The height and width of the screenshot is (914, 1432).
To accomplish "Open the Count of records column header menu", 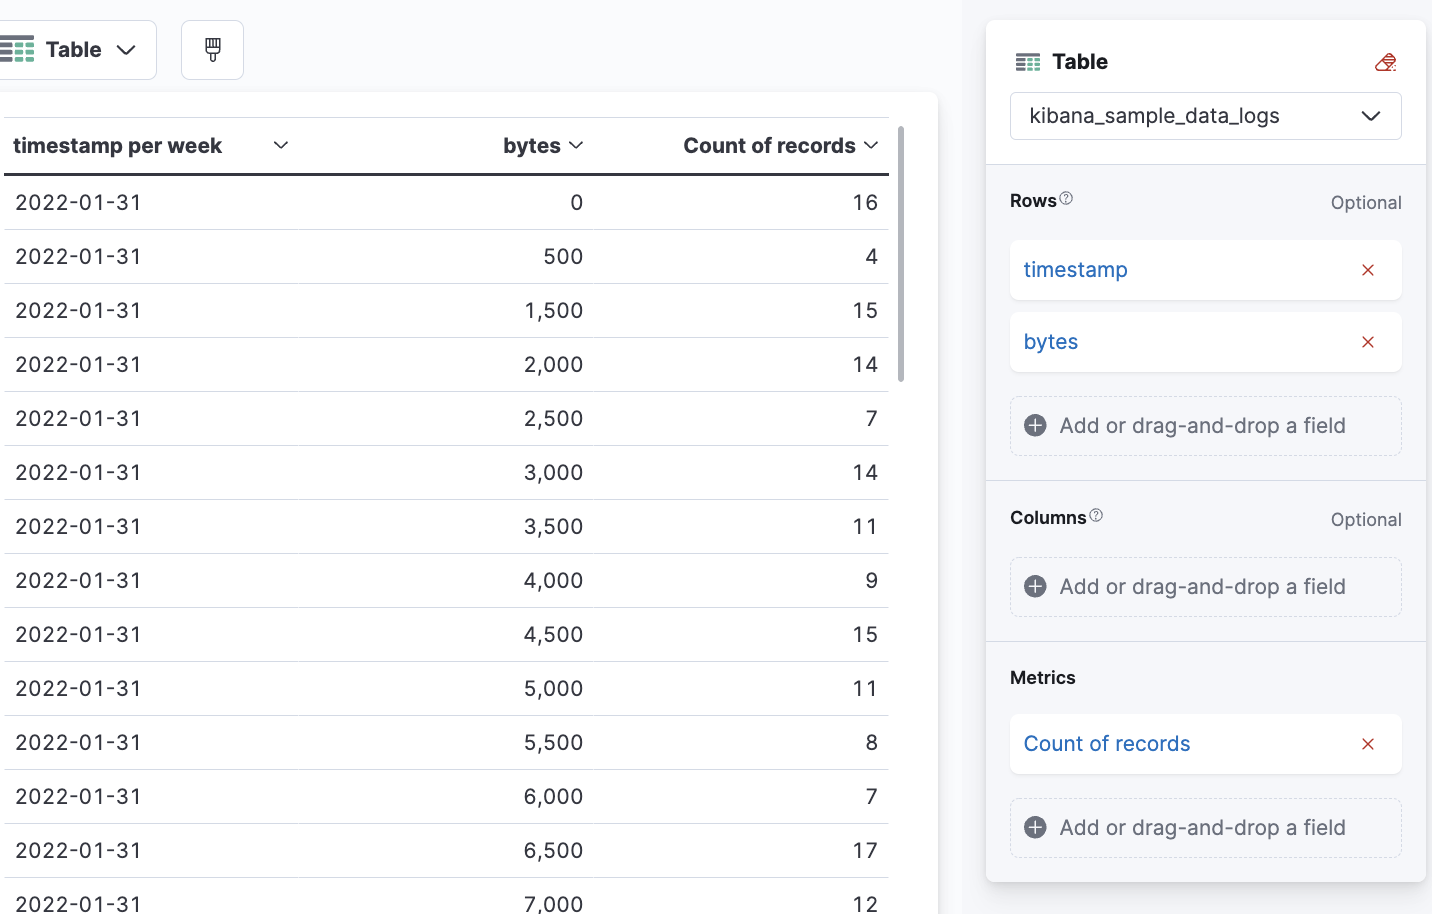I will pyautogui.click(x=871, y=145).
